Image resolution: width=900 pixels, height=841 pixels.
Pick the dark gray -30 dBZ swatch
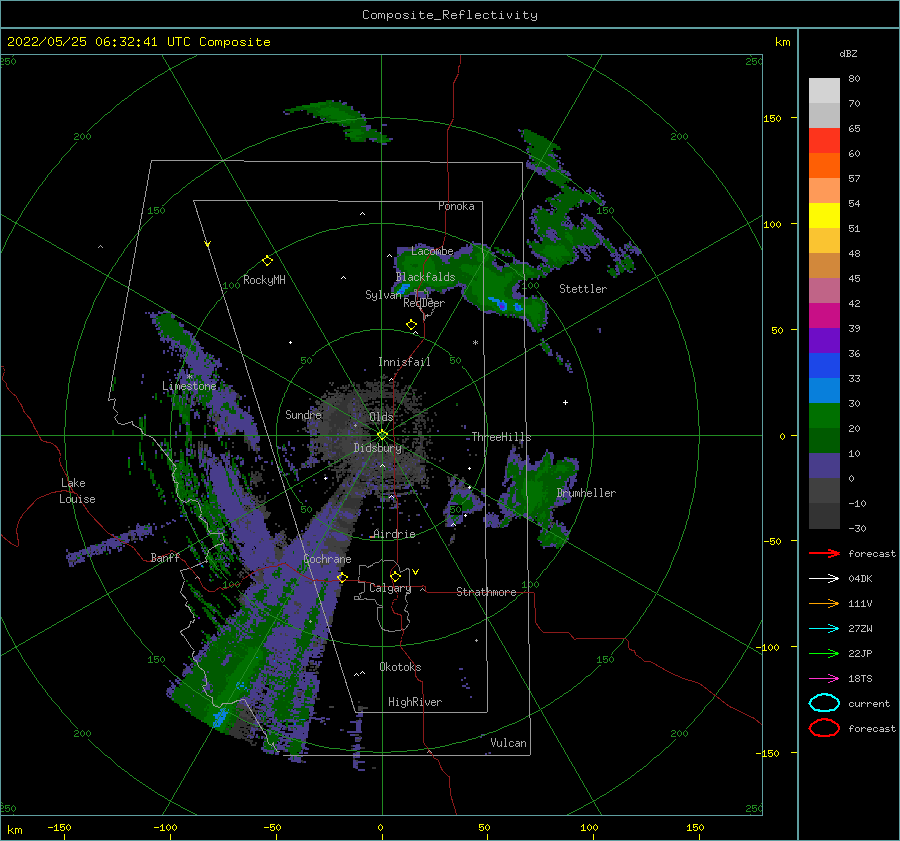click(x=824, y=516)
